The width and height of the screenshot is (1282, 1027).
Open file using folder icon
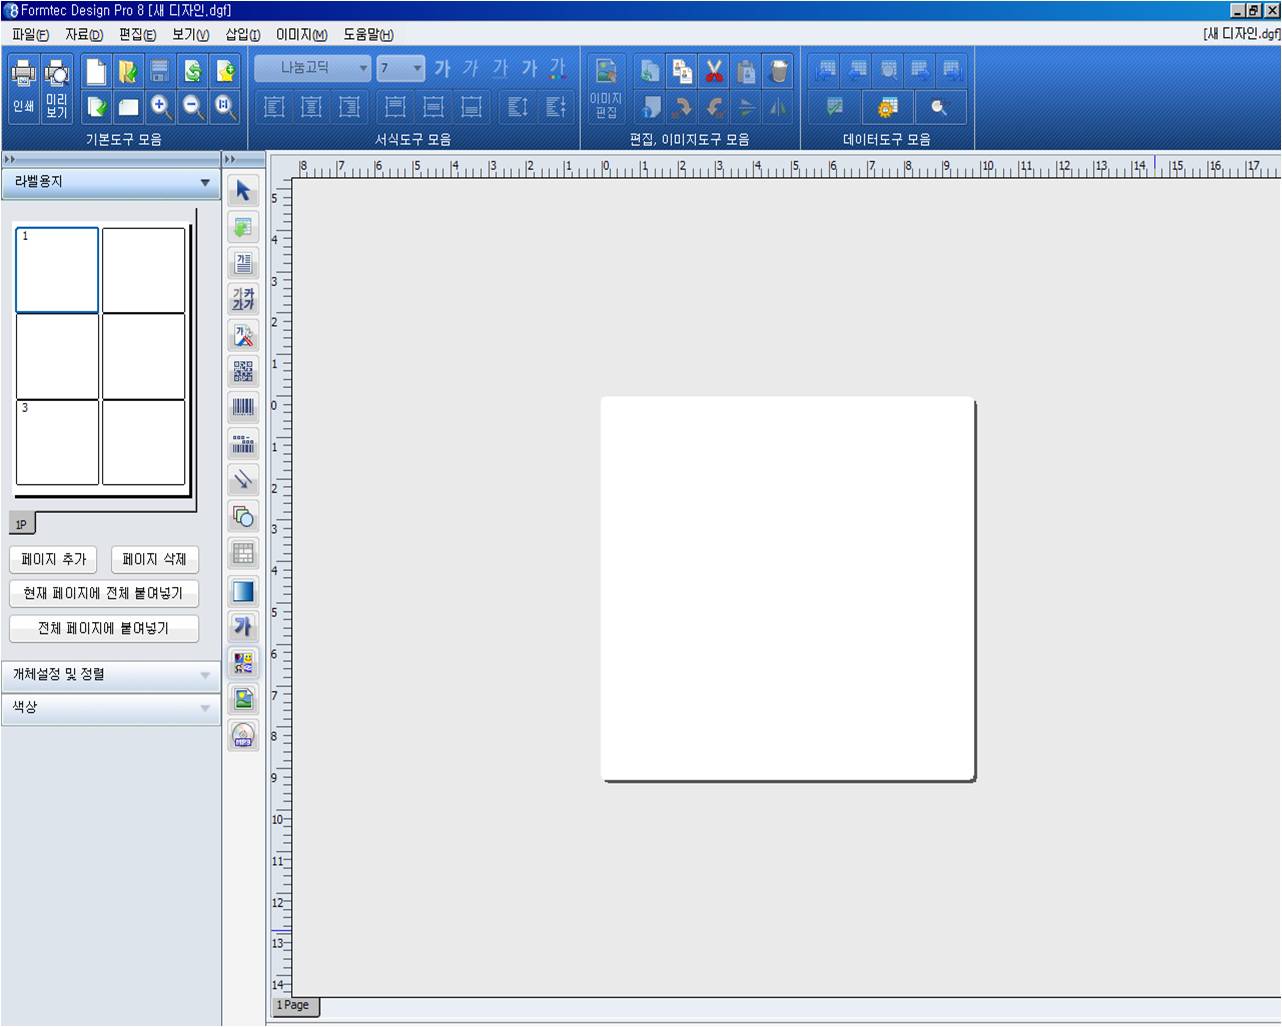[x=128, y=71]
